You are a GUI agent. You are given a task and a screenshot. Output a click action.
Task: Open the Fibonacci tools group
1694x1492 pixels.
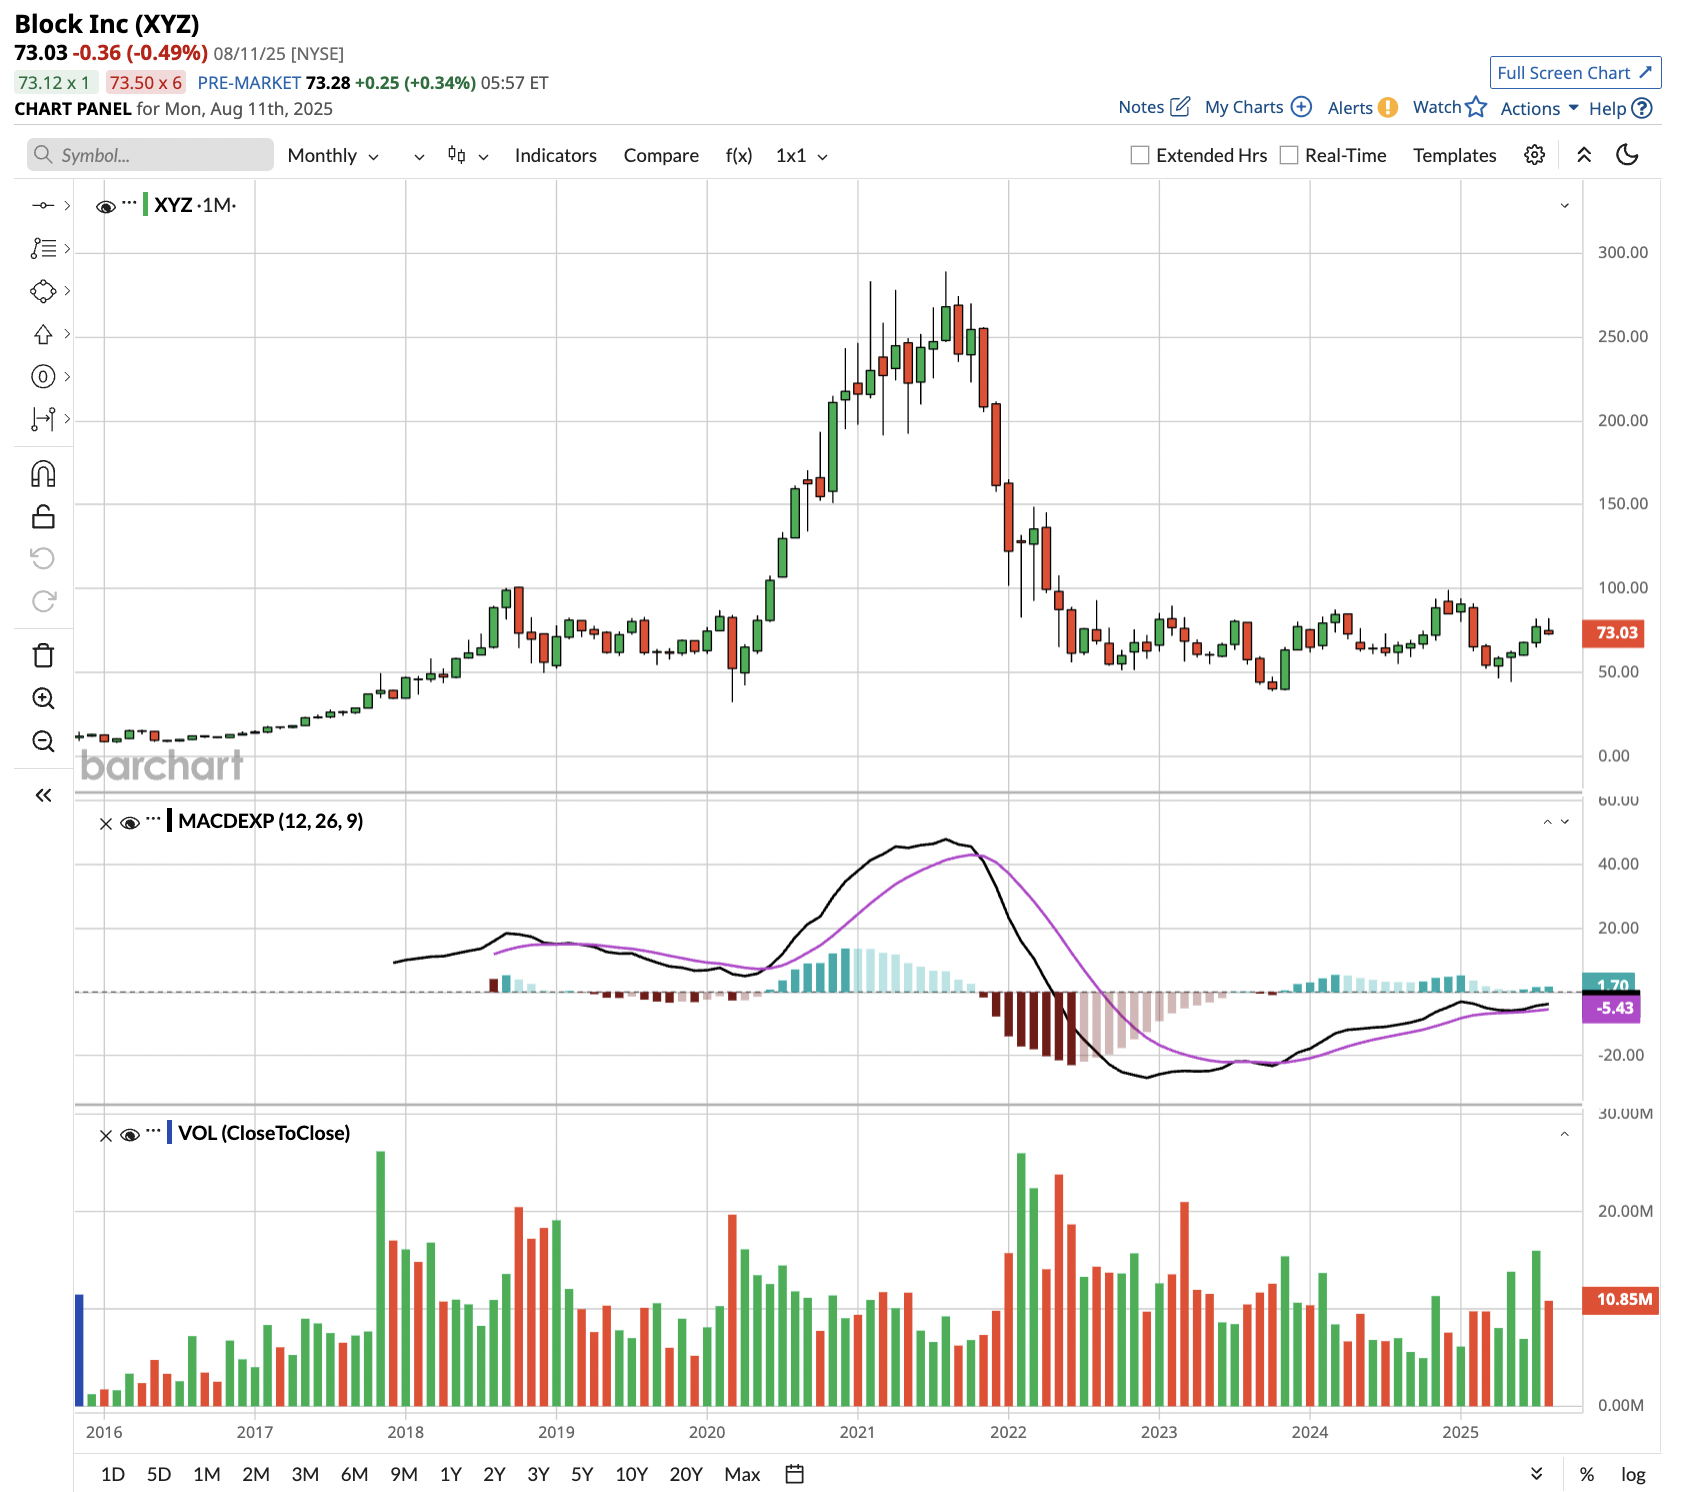point(43,248)
